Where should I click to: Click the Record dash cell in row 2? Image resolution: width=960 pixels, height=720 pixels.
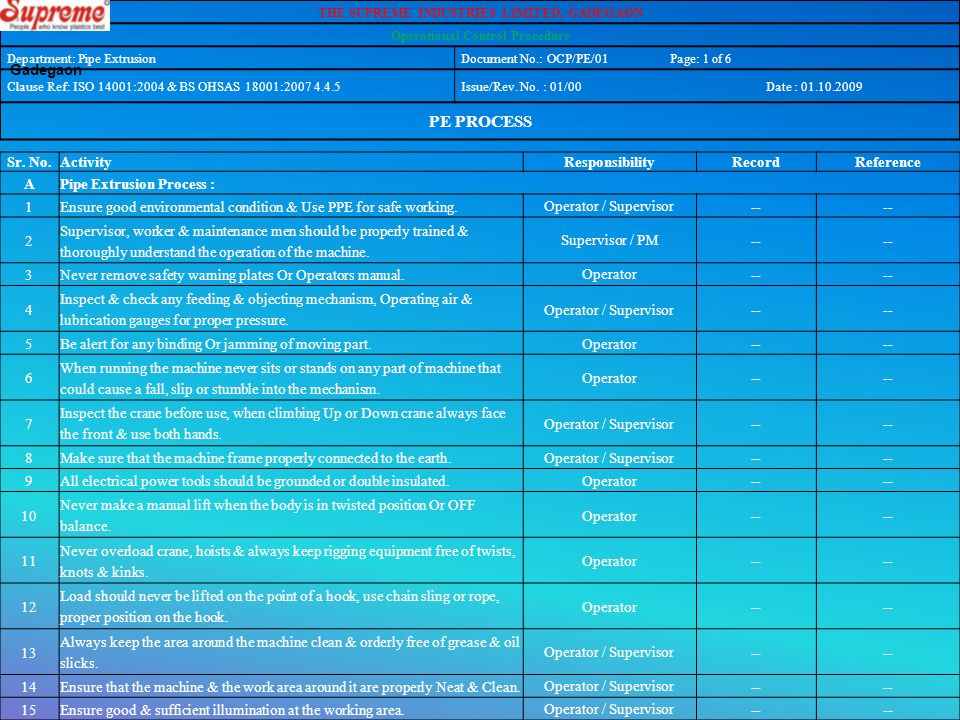click(756, 241)
